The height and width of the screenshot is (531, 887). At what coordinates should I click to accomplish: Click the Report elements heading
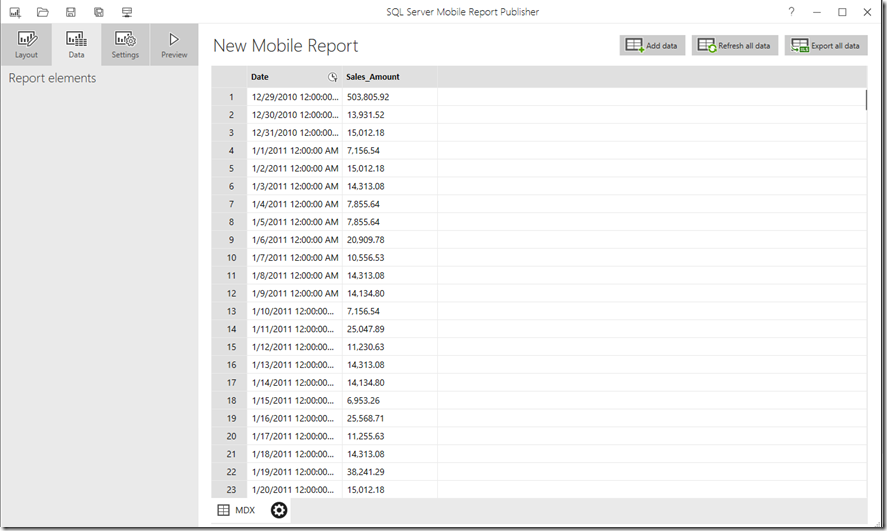[52, 78]
